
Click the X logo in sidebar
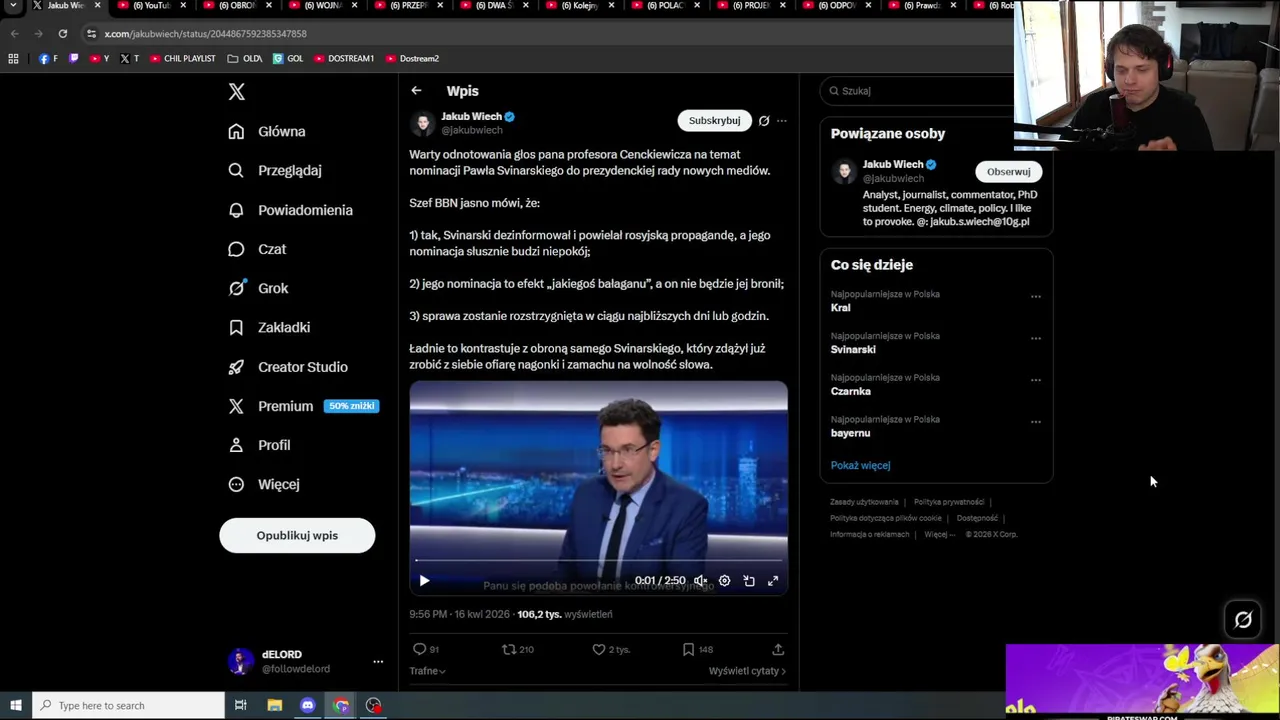tap(236, 92)
